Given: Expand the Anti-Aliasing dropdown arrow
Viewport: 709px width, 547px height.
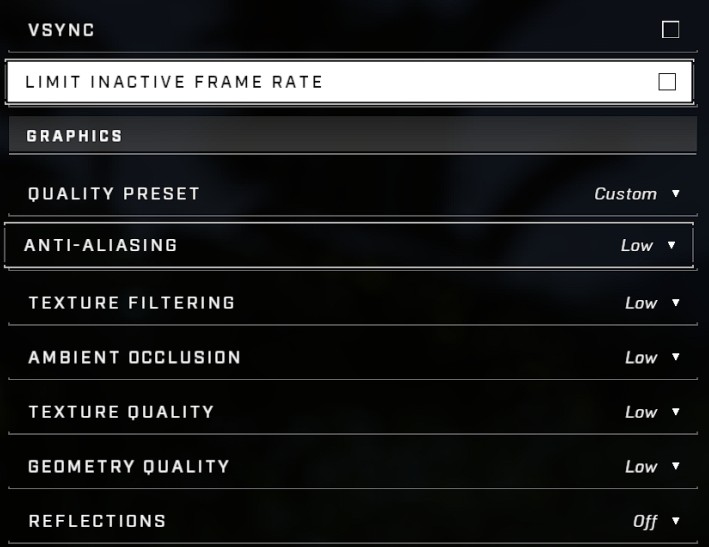Looking at the screenshot, I should tap(672, 245).
